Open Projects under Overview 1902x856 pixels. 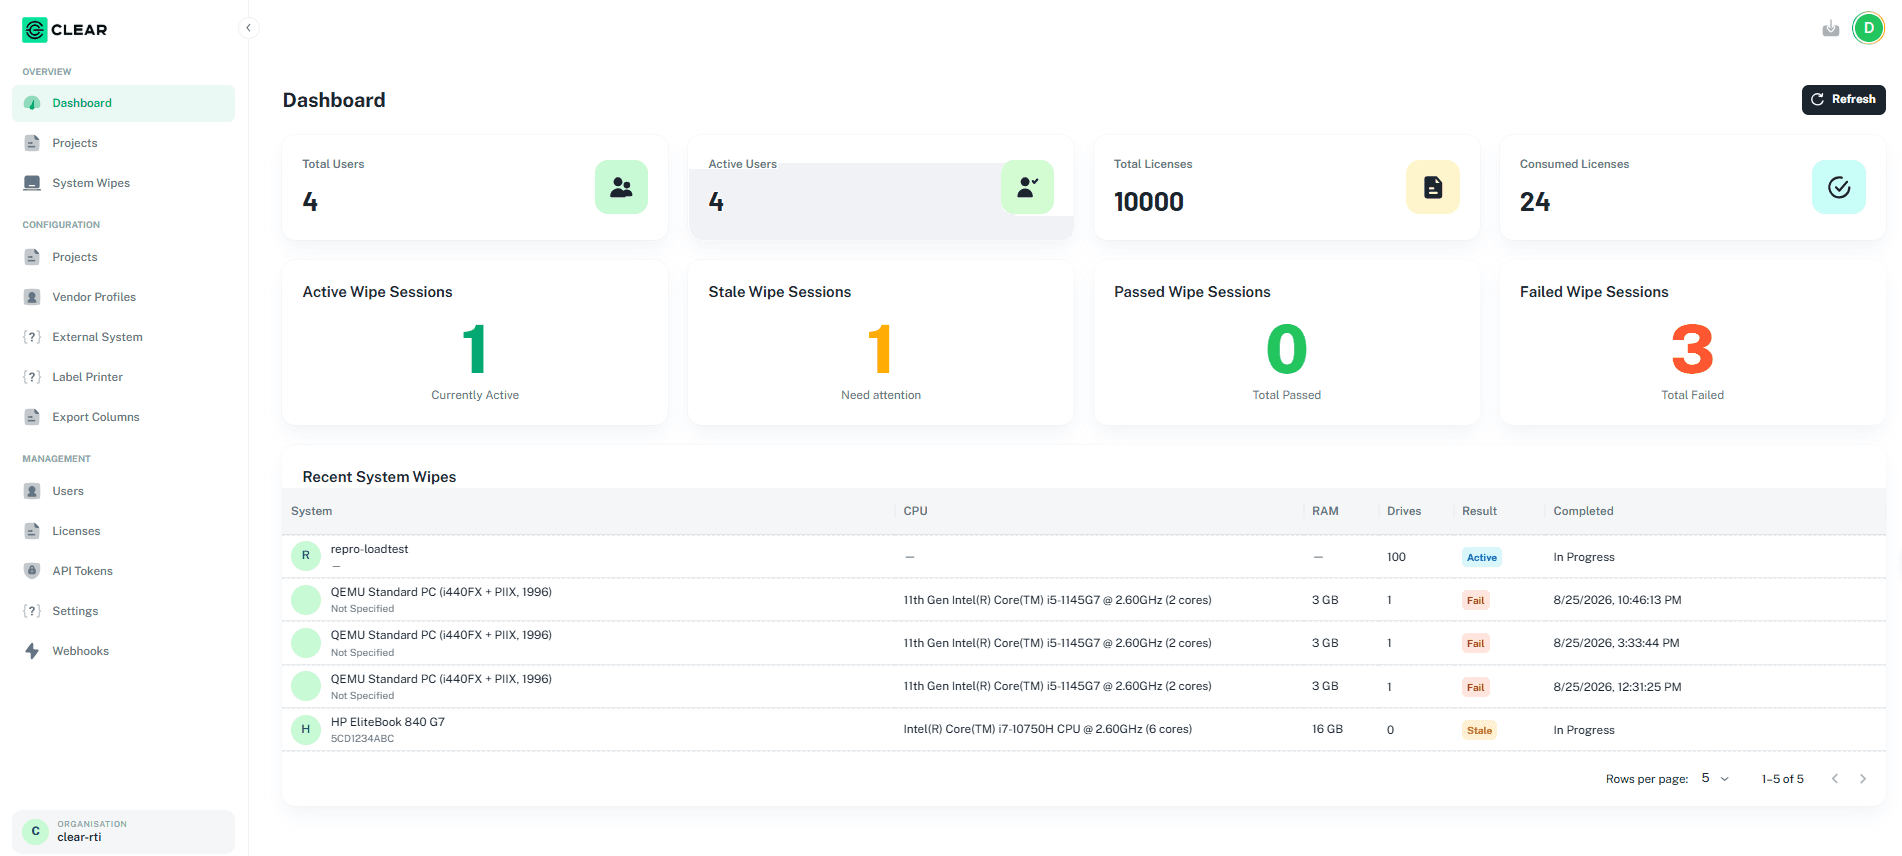123,143
